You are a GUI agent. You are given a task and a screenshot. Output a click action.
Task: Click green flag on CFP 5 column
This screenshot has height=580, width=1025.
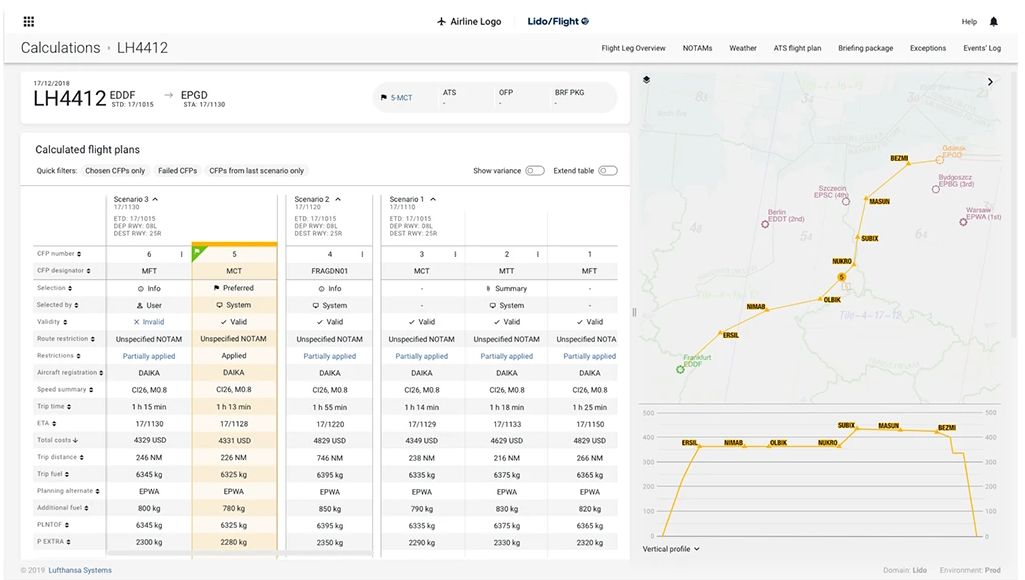197,252
